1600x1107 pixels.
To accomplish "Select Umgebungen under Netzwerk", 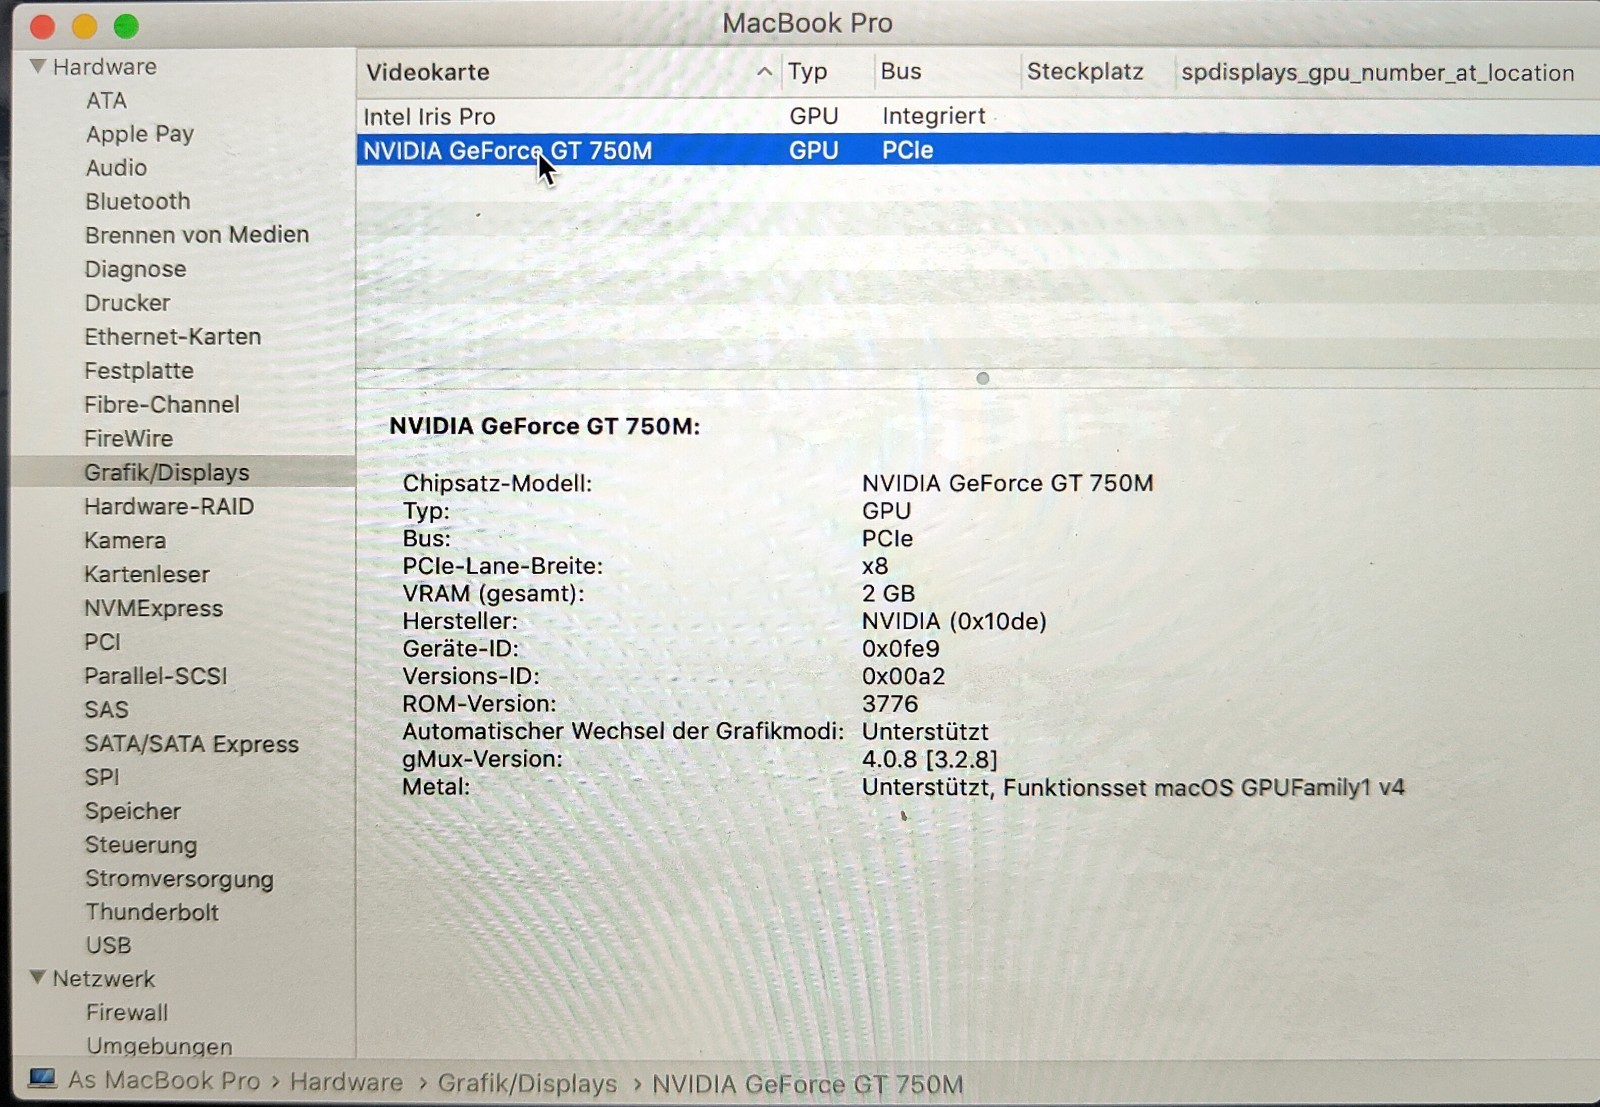I will [x=159, y=1046].
